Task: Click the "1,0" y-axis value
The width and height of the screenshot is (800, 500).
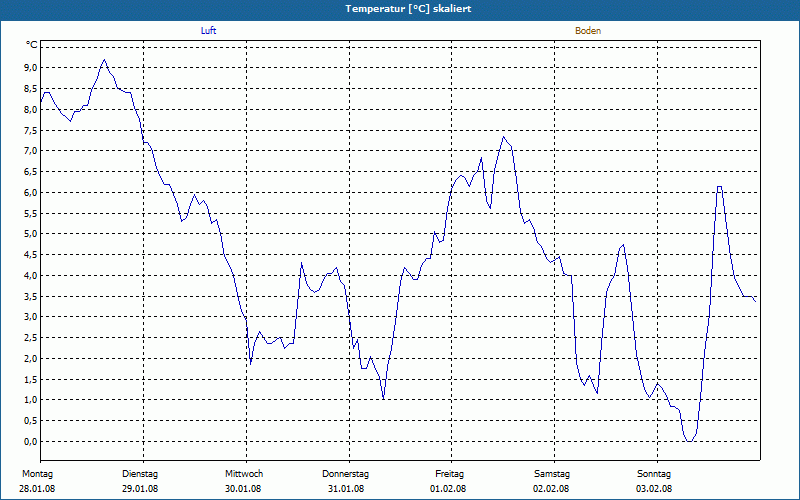Action: coord(31,400)
